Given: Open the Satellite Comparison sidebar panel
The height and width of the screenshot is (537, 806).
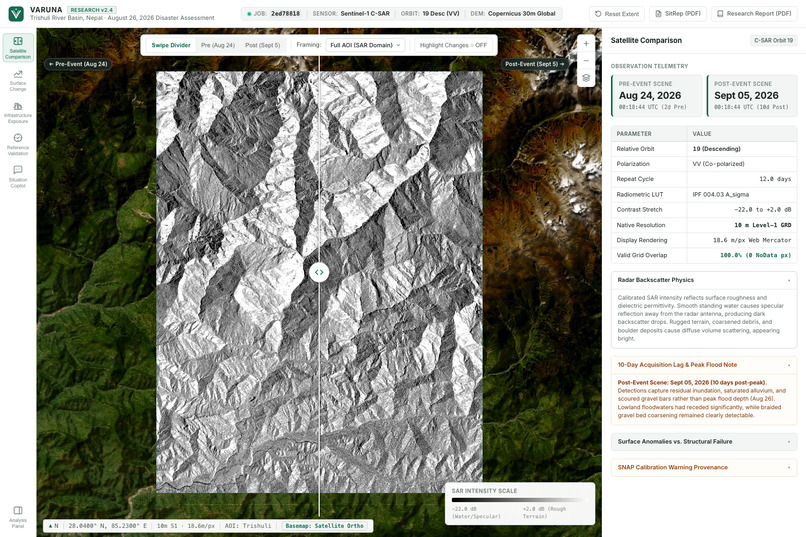Looking at the screenshot, I should [x=18, y=47].
